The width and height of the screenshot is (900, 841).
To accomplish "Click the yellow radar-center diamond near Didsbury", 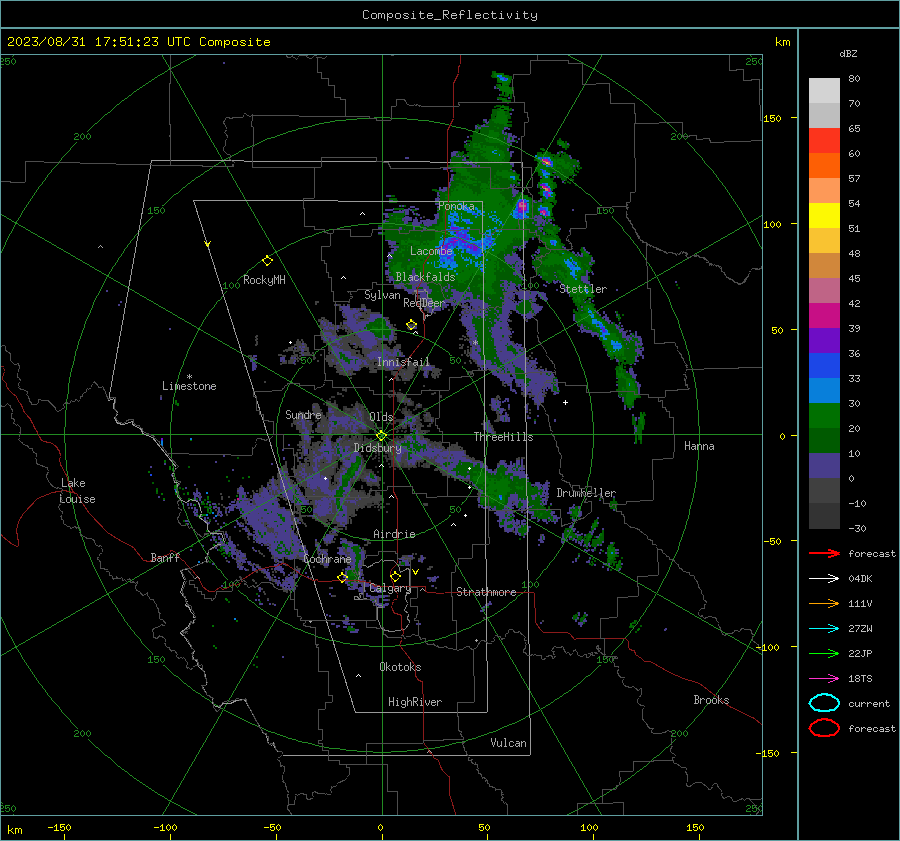I will tap(381, 436).
